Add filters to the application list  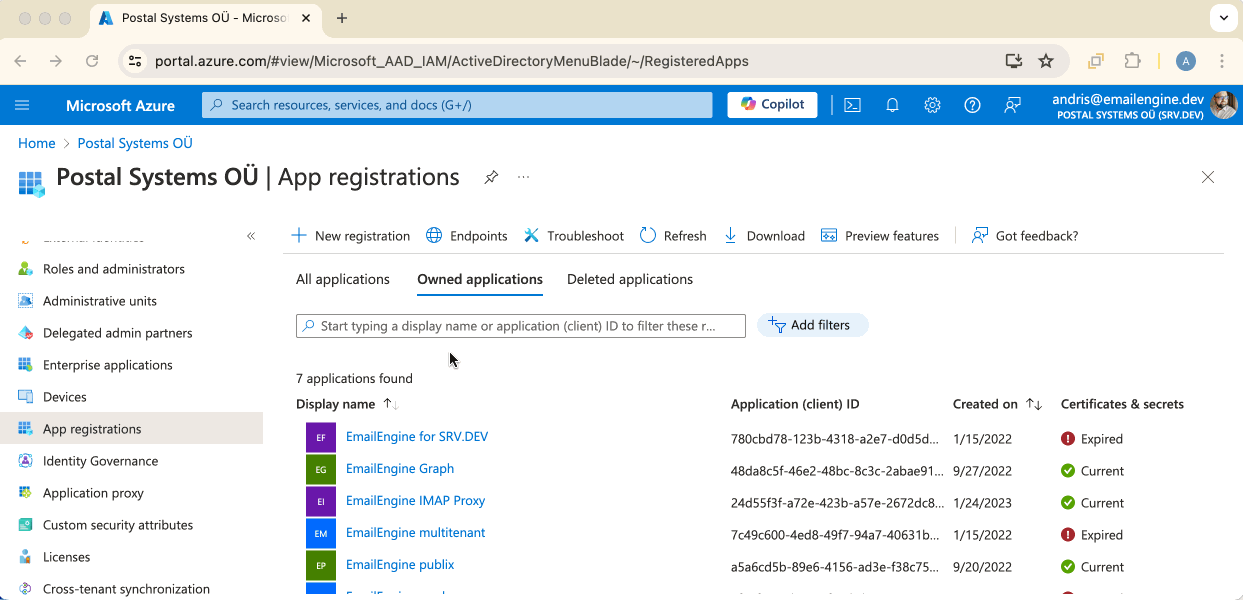[x=812, y=325]
